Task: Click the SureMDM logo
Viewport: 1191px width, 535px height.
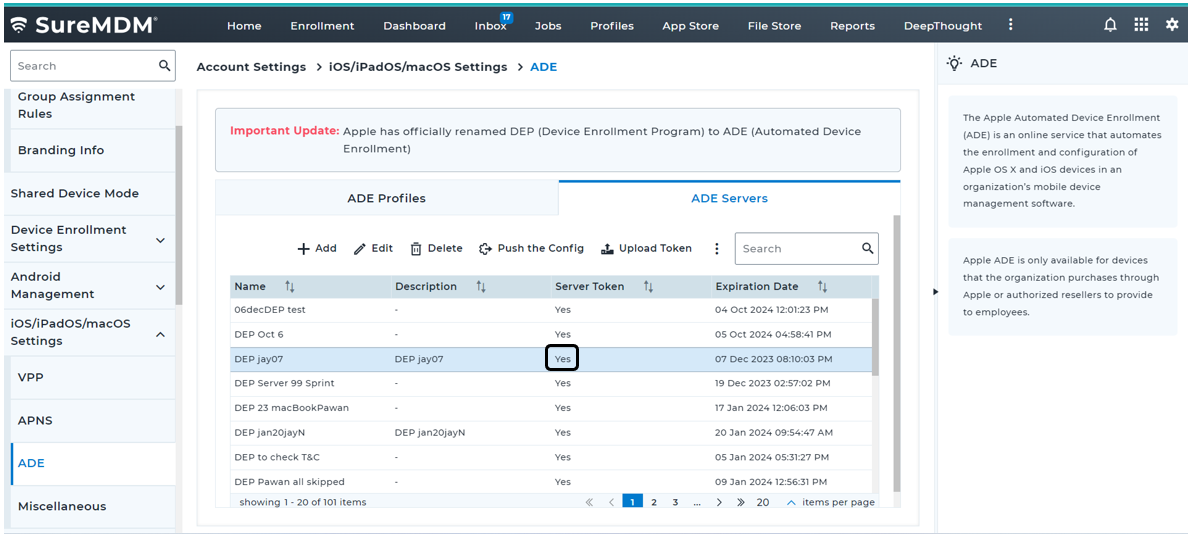Action: (x=84, y=25)
